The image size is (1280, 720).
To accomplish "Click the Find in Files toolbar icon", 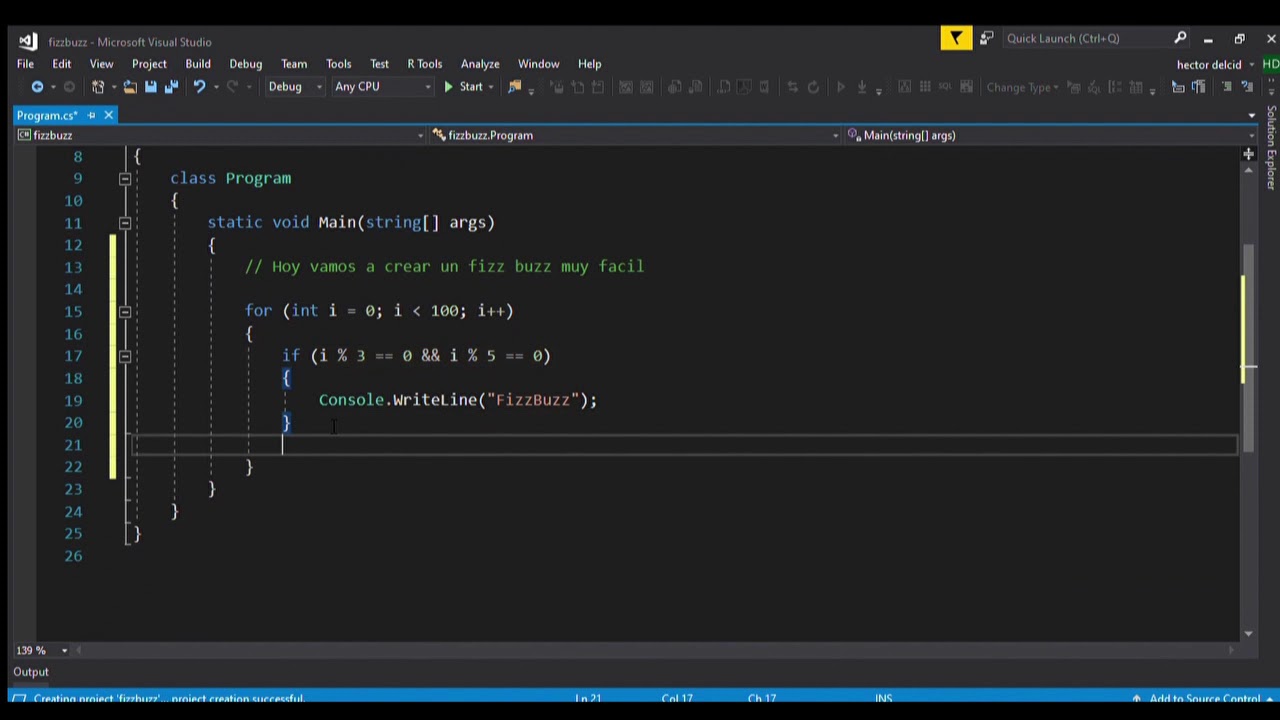I will (x=515, y=87).
